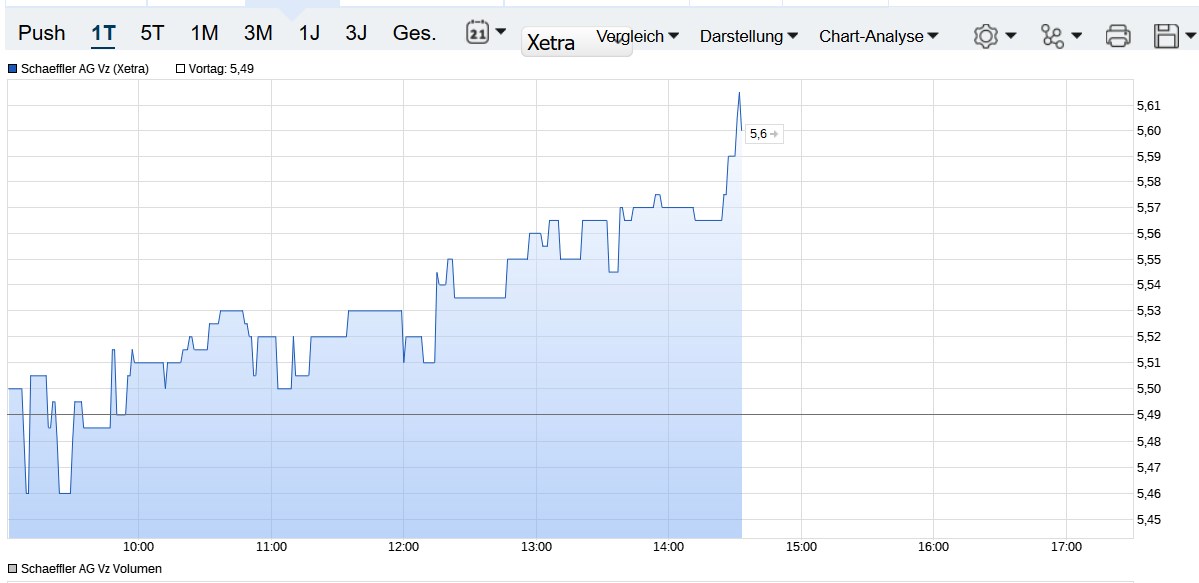Show the Ges. full history timeframe

pos(414,33)
